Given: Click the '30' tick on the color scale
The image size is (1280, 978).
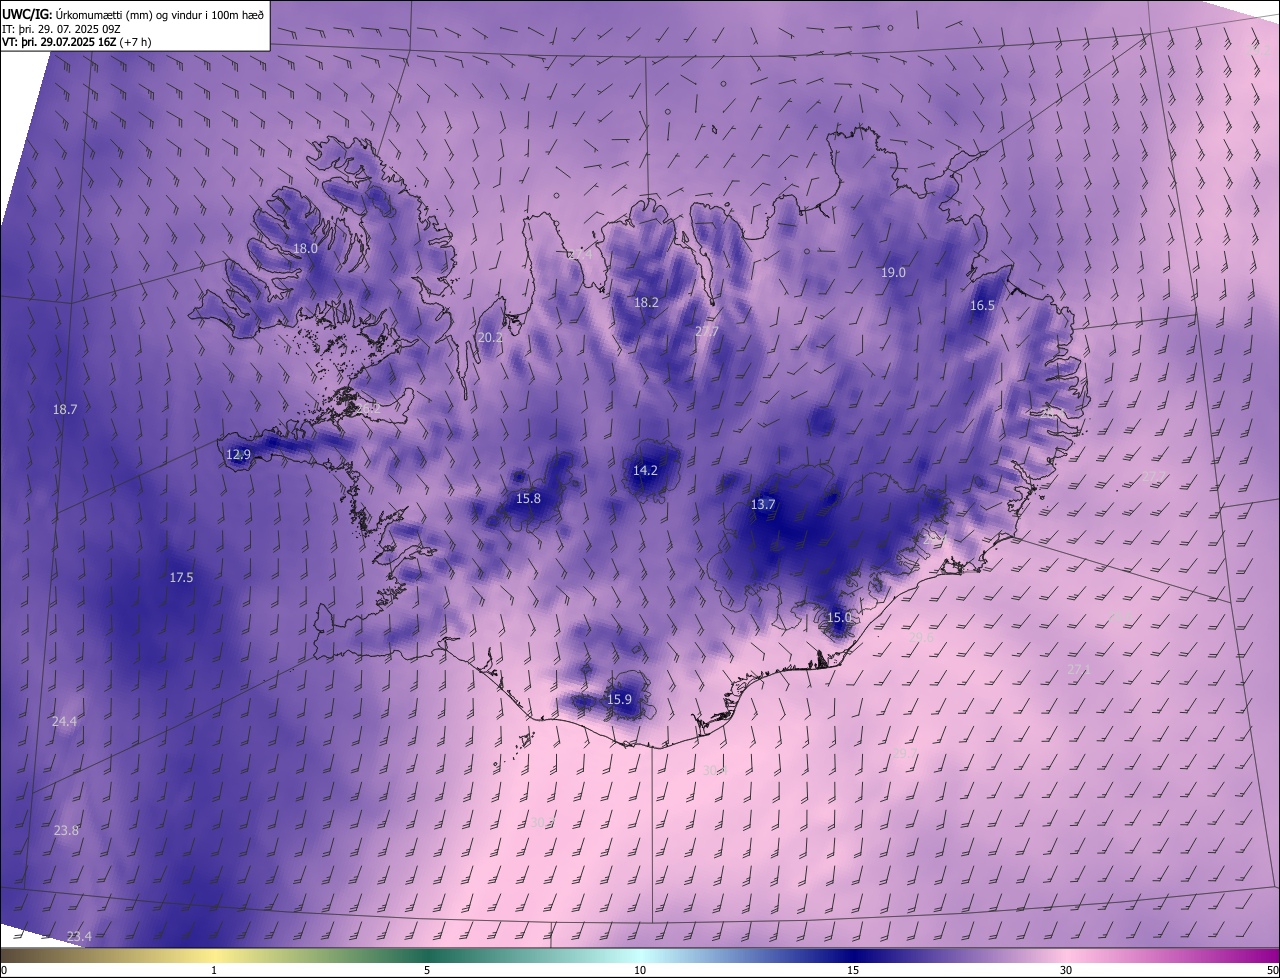Looking at the screenshot, I should tap(1066, 970).
